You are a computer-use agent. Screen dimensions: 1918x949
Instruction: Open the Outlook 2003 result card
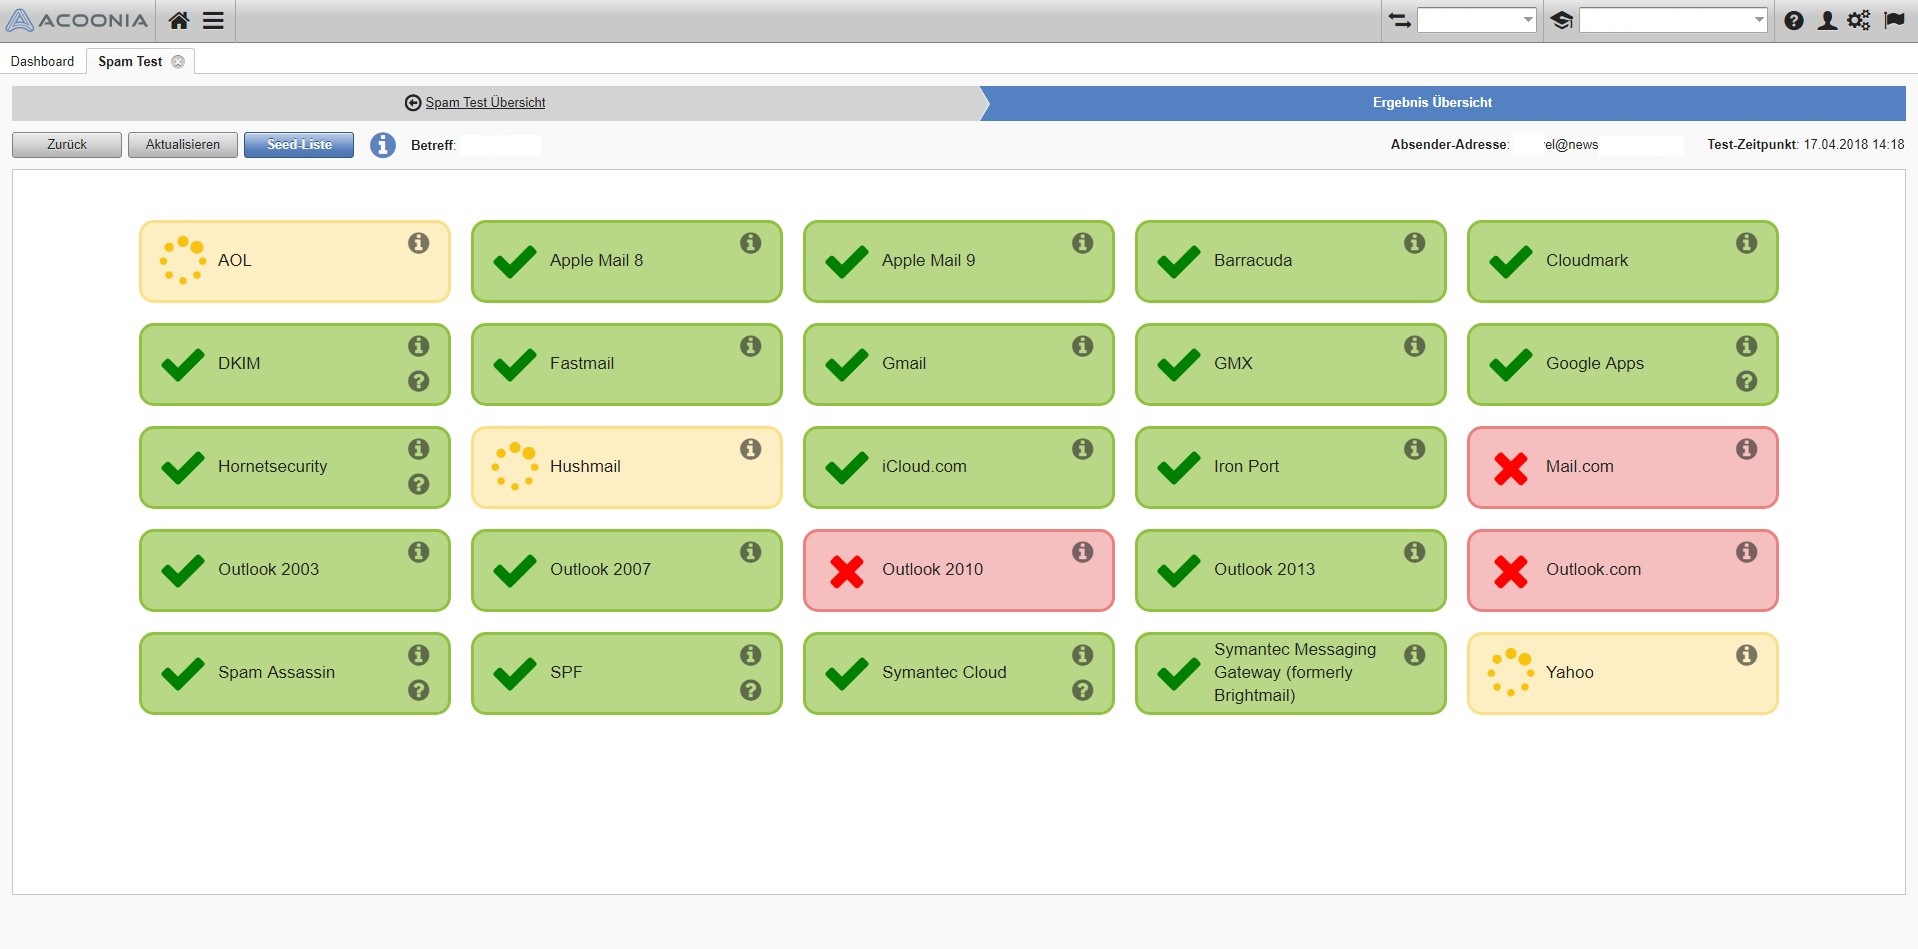[295, 570]
